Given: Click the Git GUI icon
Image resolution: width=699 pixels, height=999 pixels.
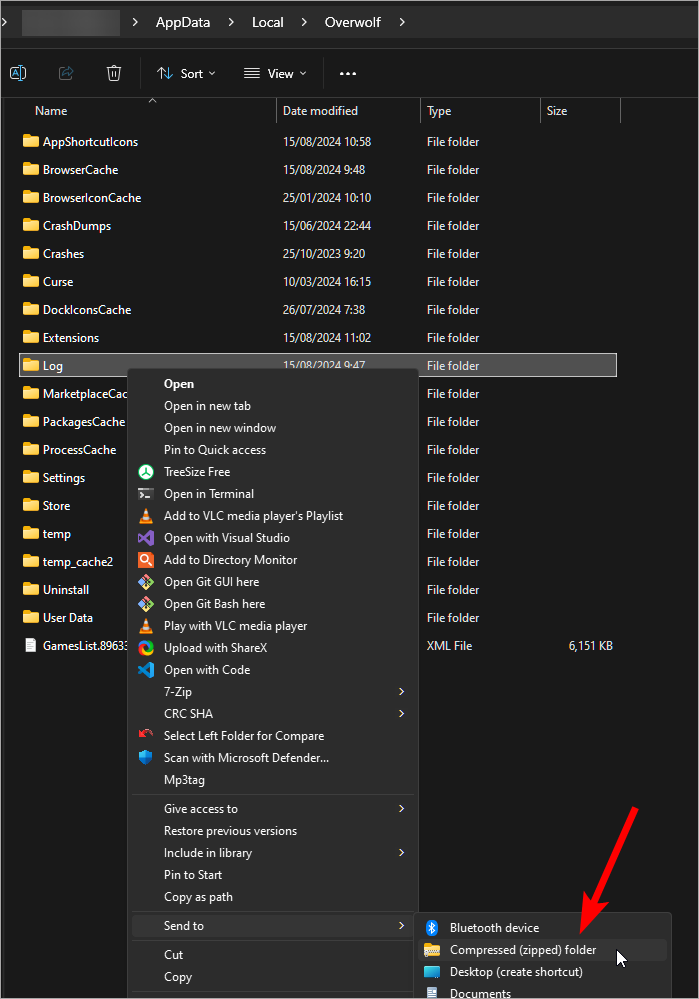Looking at the screenshot, I should [146, 582].
